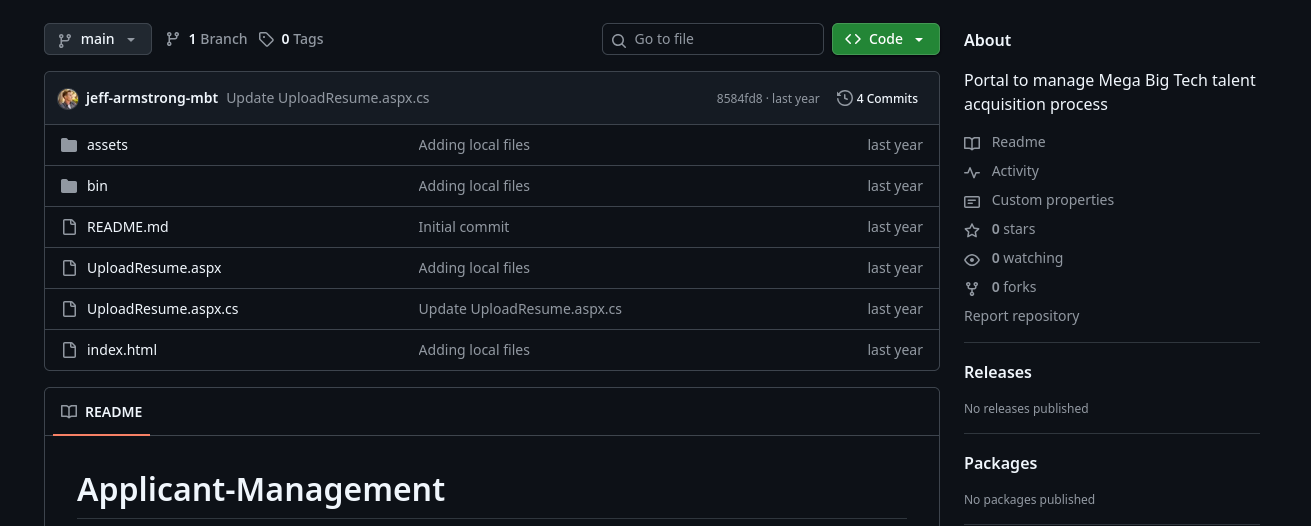Open the Readme link in About sidebar

click(1018, 142)
